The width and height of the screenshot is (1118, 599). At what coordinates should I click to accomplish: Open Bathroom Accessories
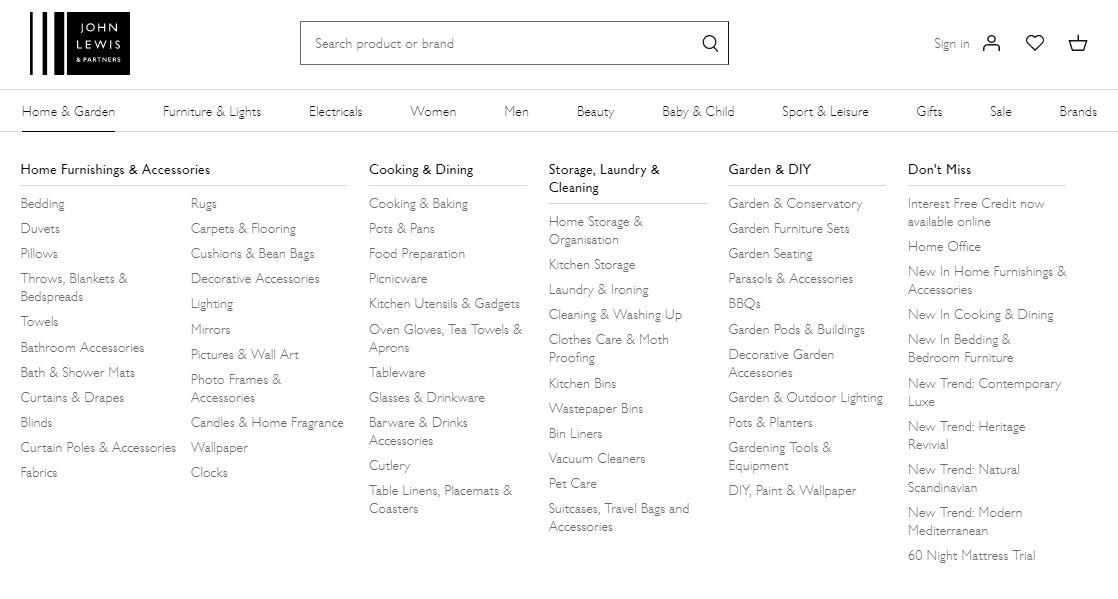point(82,348)
